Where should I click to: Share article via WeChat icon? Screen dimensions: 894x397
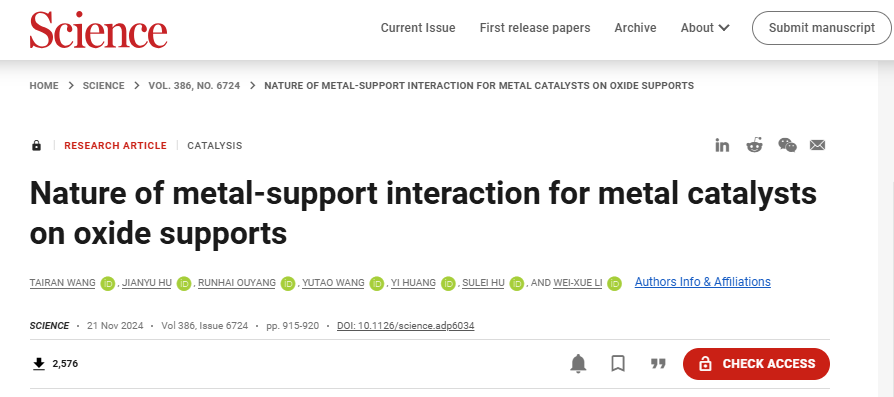787,145
